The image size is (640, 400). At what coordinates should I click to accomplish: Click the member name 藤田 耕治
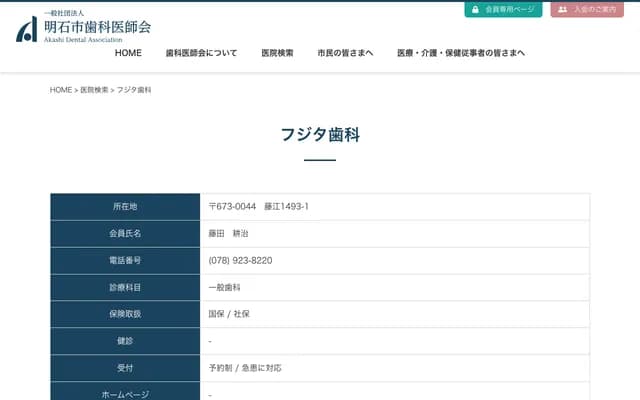click(228, 233)
